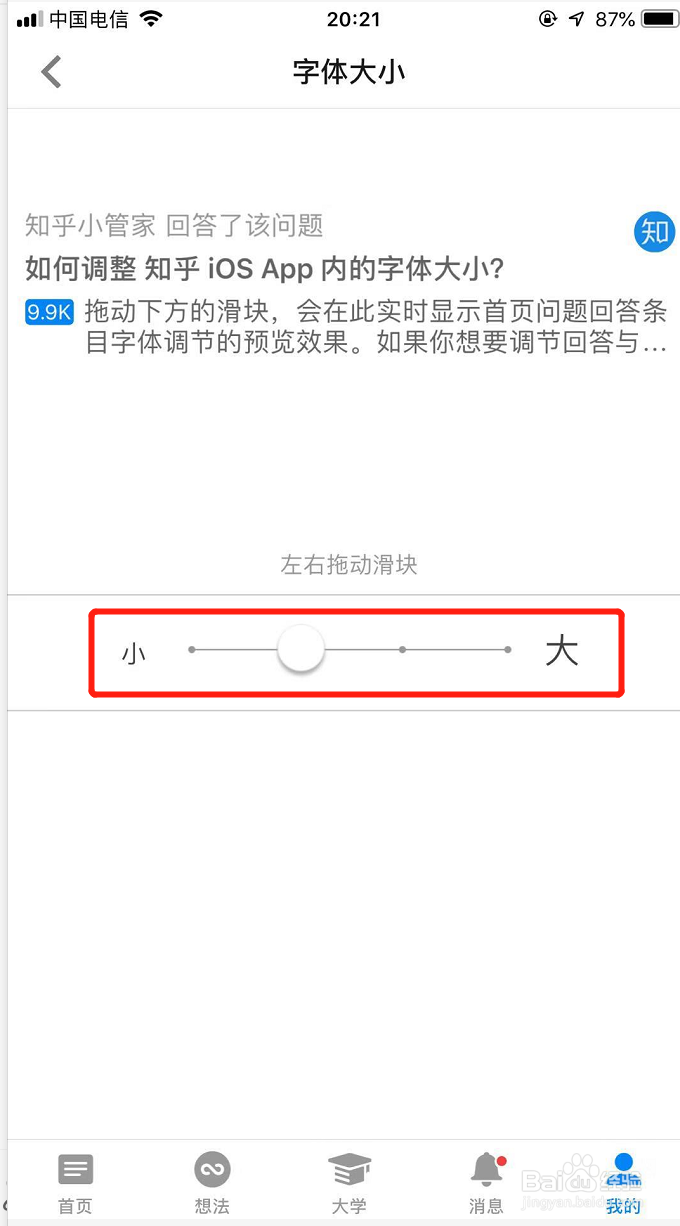Select the third font size dot
This screenshot has width=680, height=1226.
402,650
